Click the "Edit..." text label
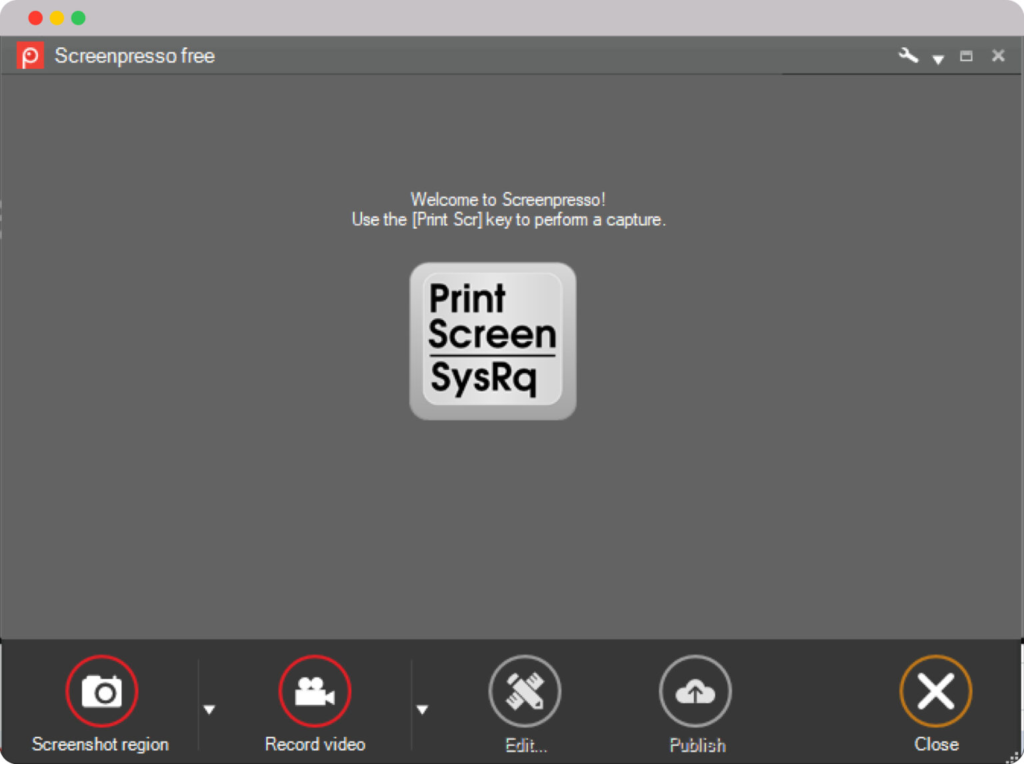 526,745
